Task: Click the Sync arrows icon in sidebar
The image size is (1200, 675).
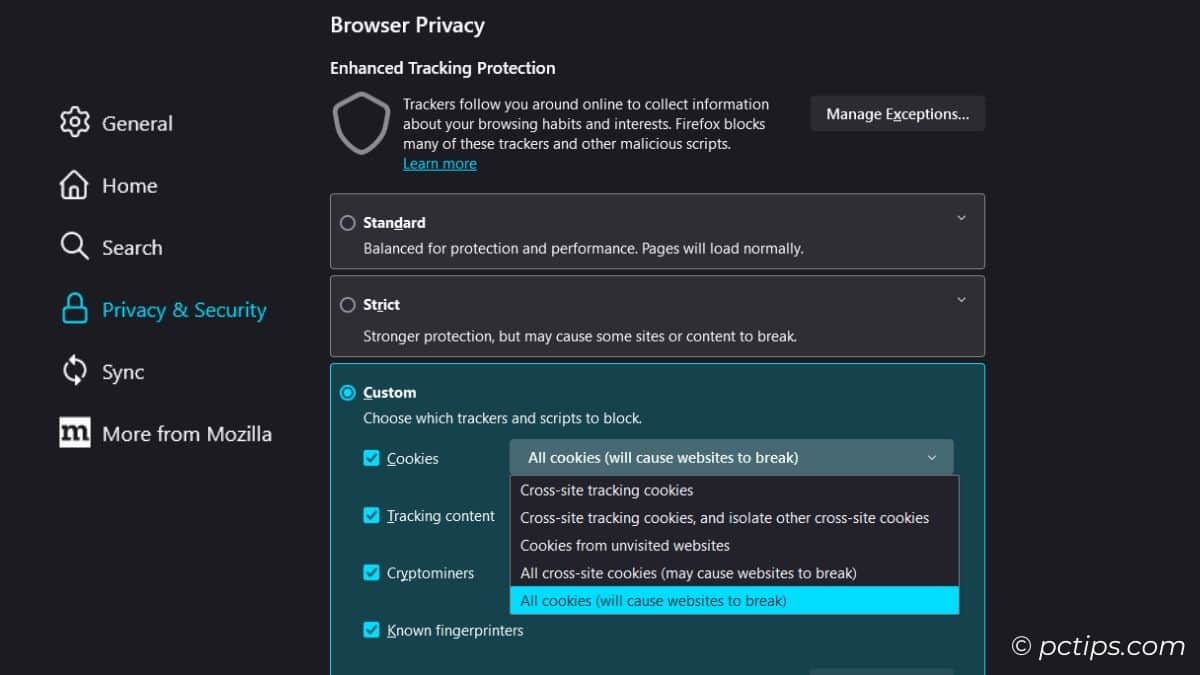Action: click(x=74, y=371)
